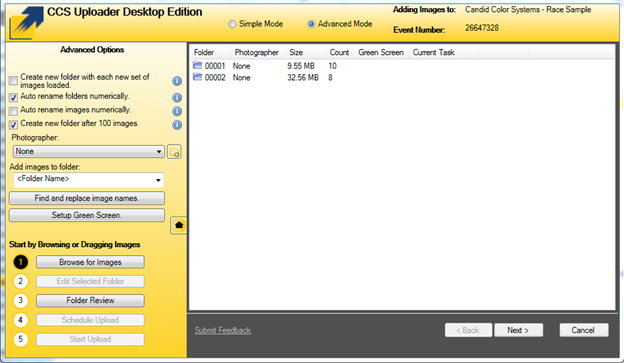Click count value 8 for folder 00002
This screenshot has height=363, width=624.
330,78
